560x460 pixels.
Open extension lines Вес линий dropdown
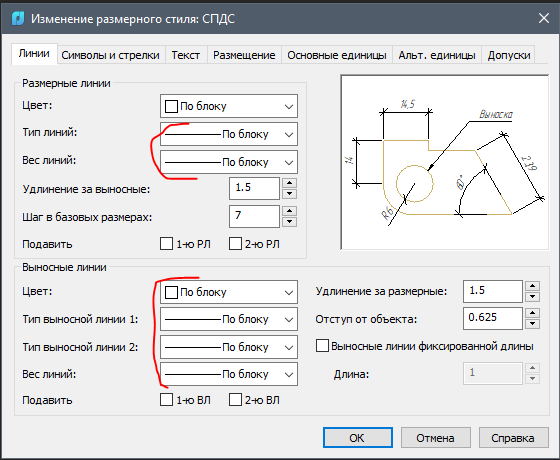point(229,374)
